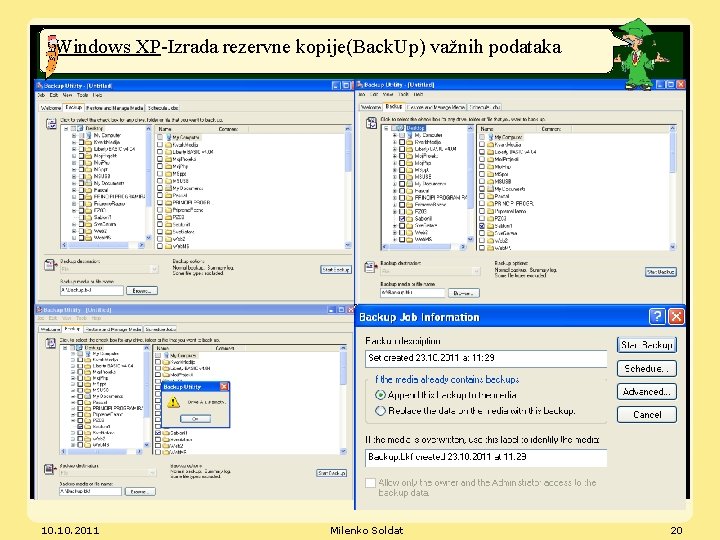Click the backup destination icon in the top-right window

pos(370,267)
